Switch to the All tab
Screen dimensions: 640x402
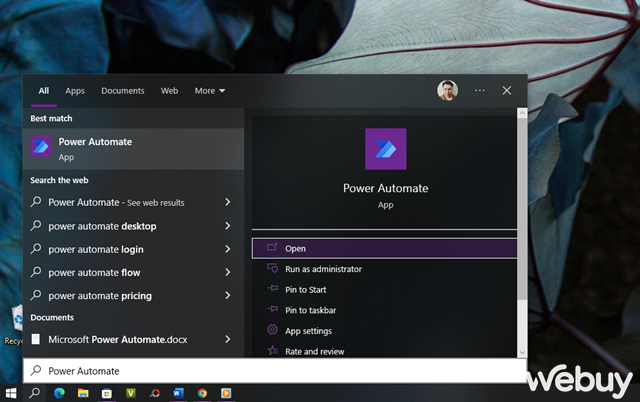(x=44, y=91)
